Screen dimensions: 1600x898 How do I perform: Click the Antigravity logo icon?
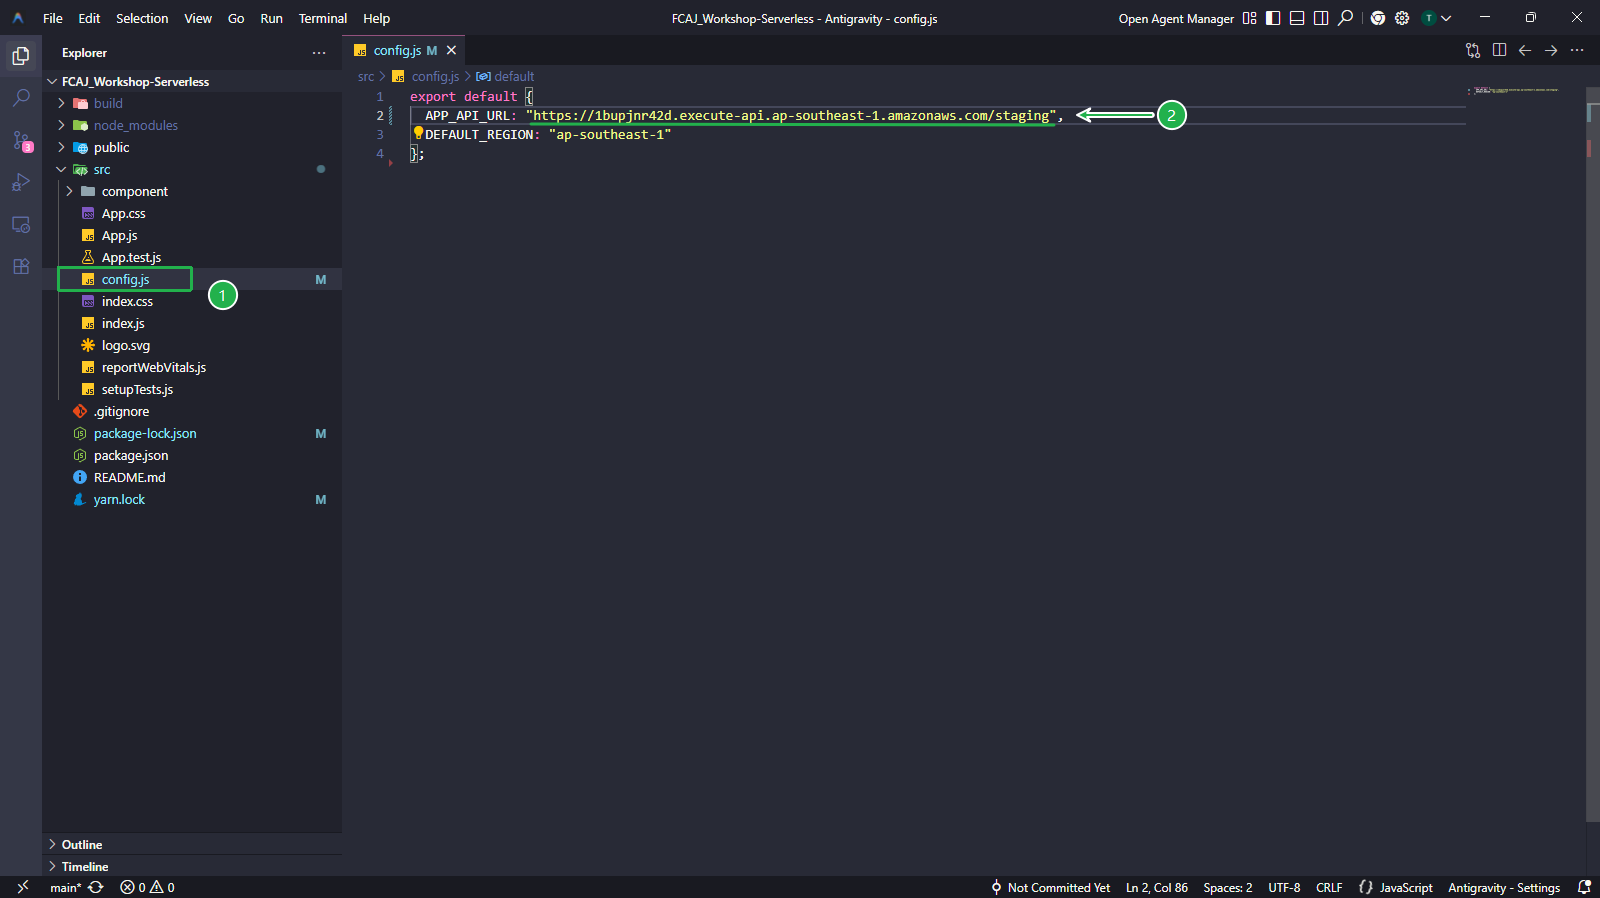click(18, 18)
